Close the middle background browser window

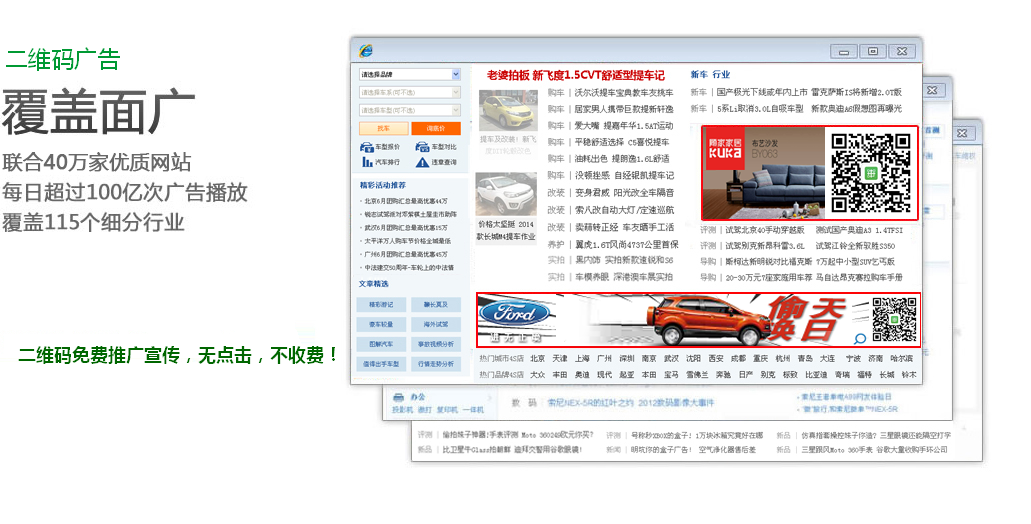point(931,90)
